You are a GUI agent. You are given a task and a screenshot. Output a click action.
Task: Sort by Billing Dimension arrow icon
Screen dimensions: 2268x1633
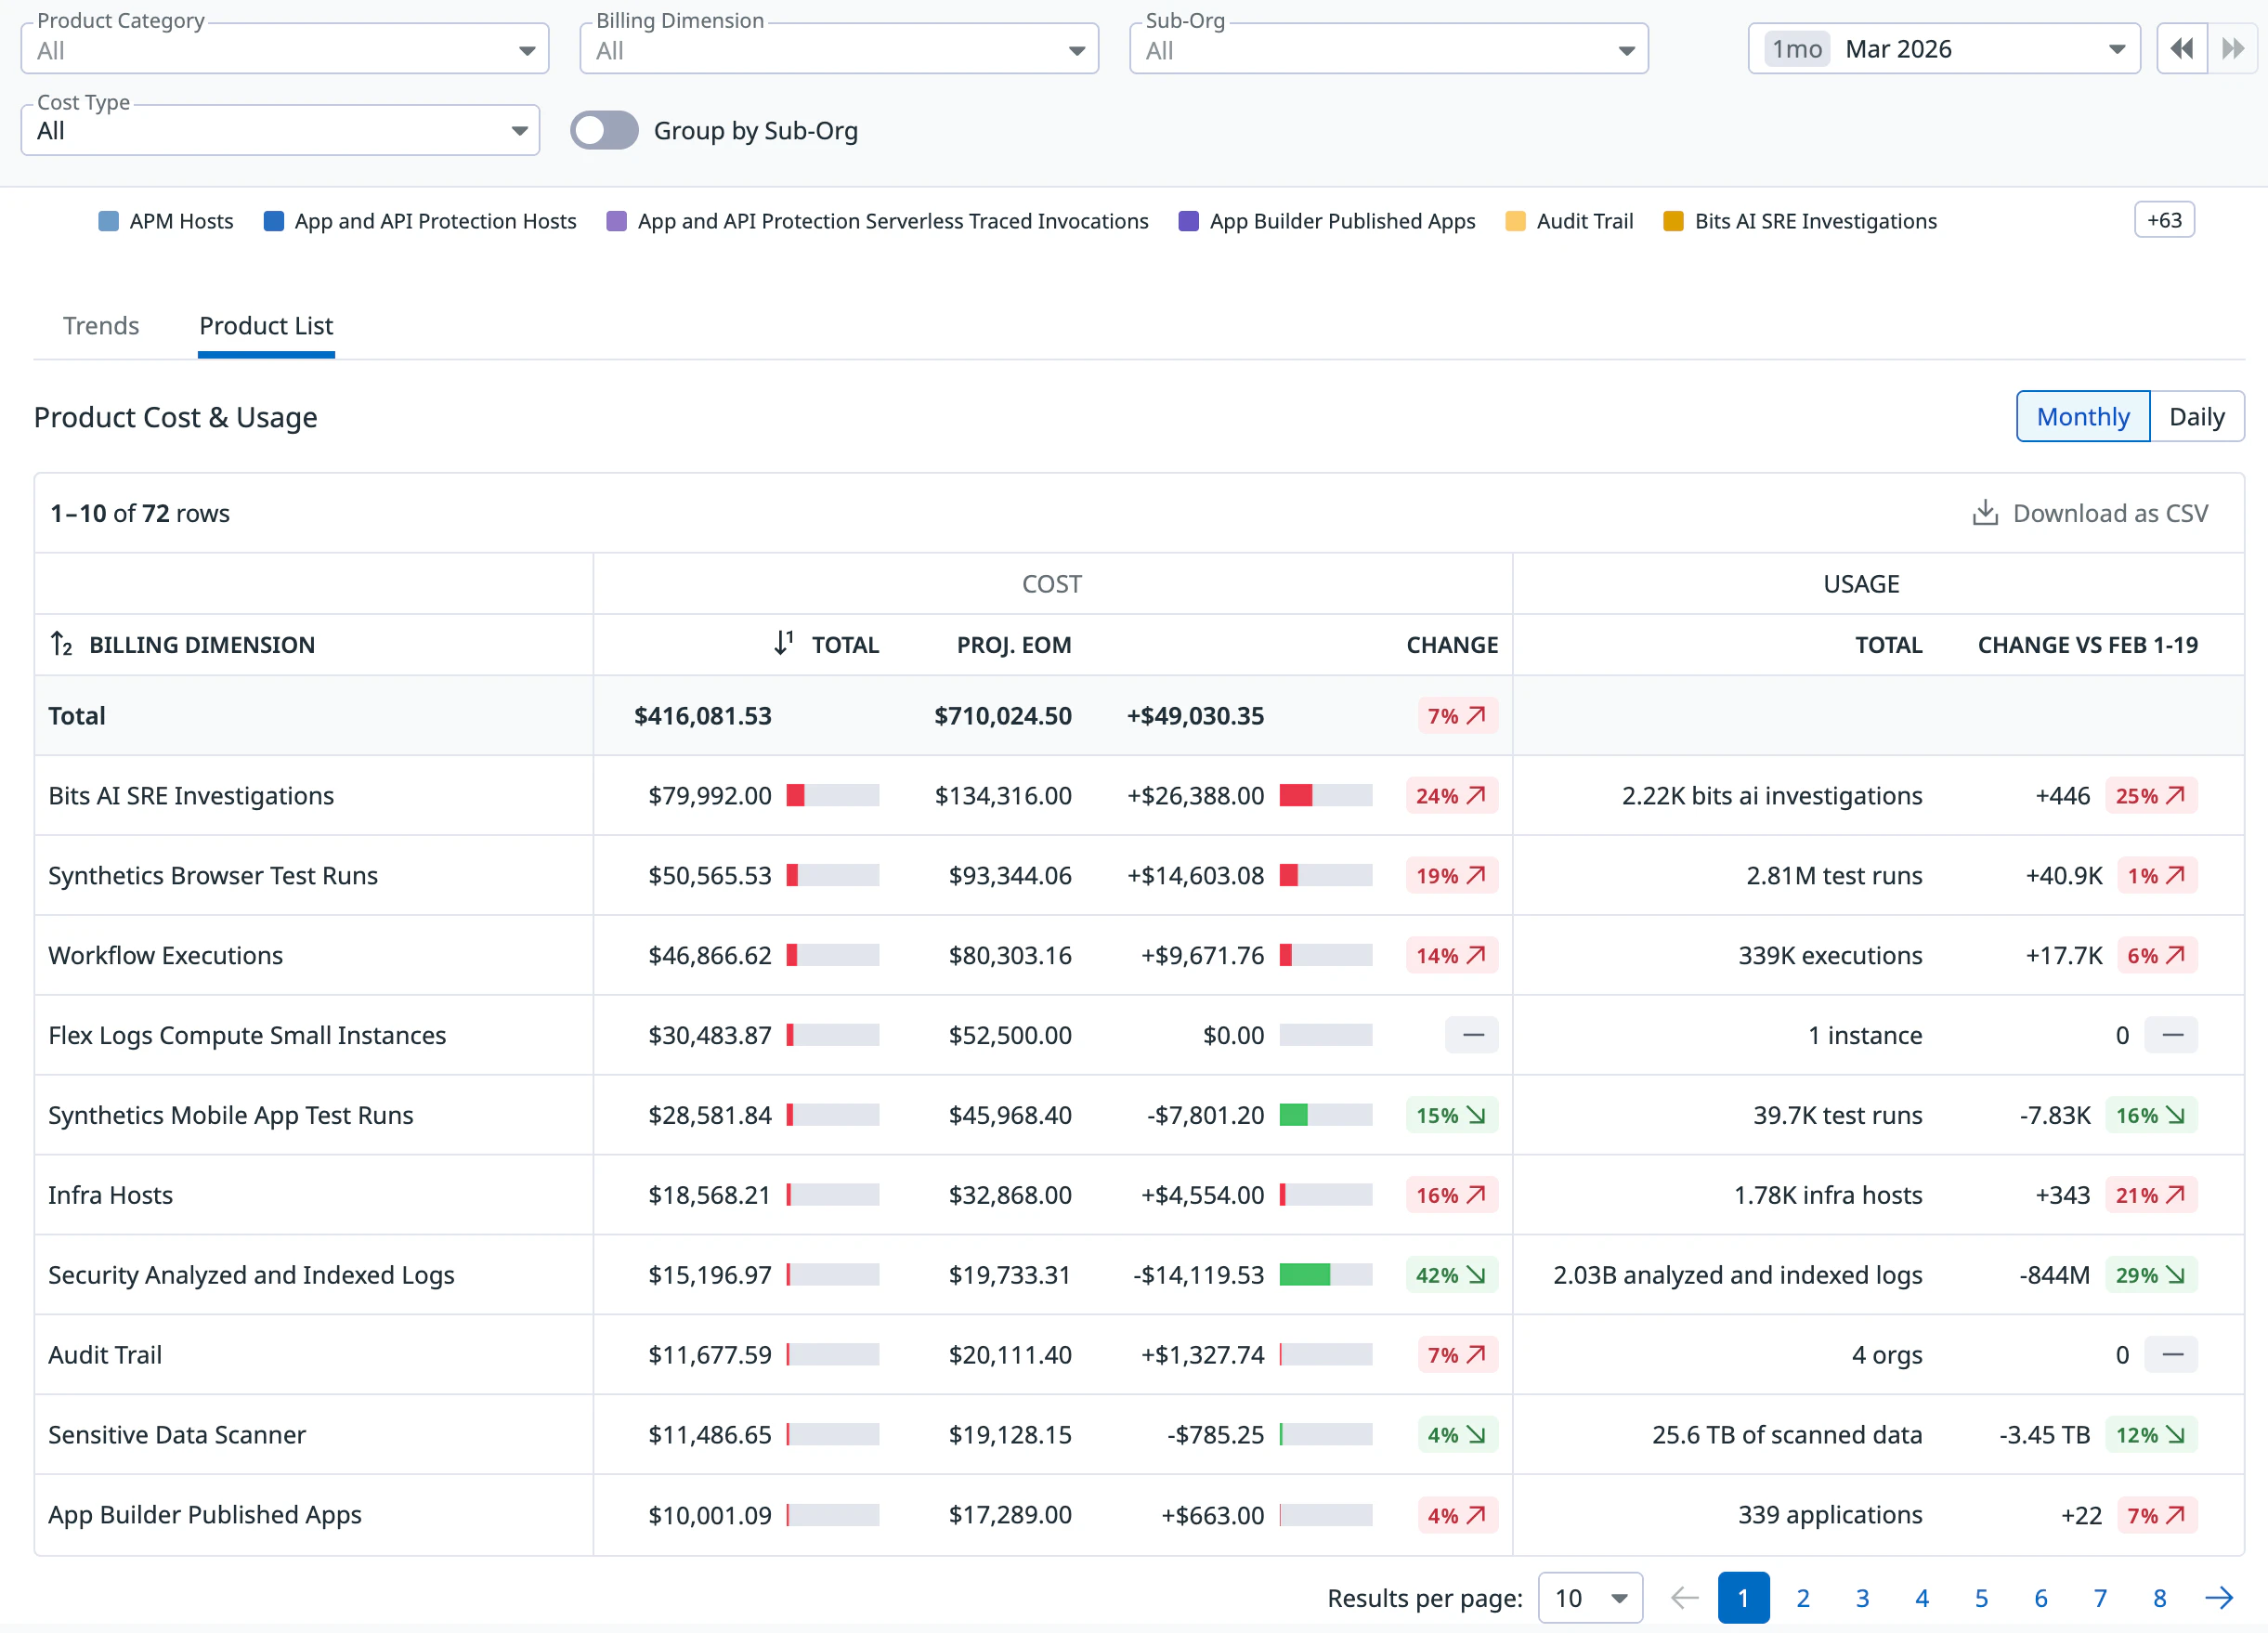tap(61, 644)
